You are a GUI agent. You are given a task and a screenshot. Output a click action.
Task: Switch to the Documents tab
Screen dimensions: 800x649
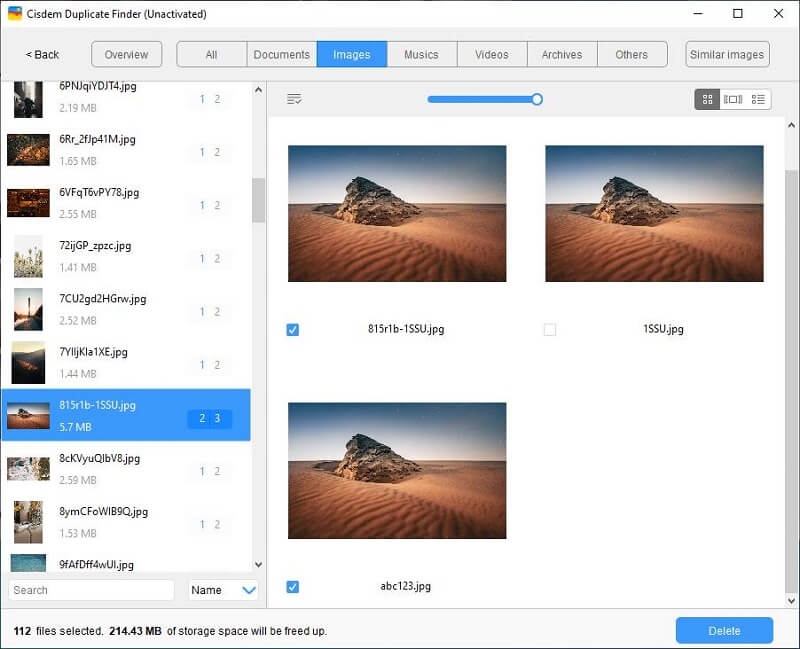coord(282,55)
